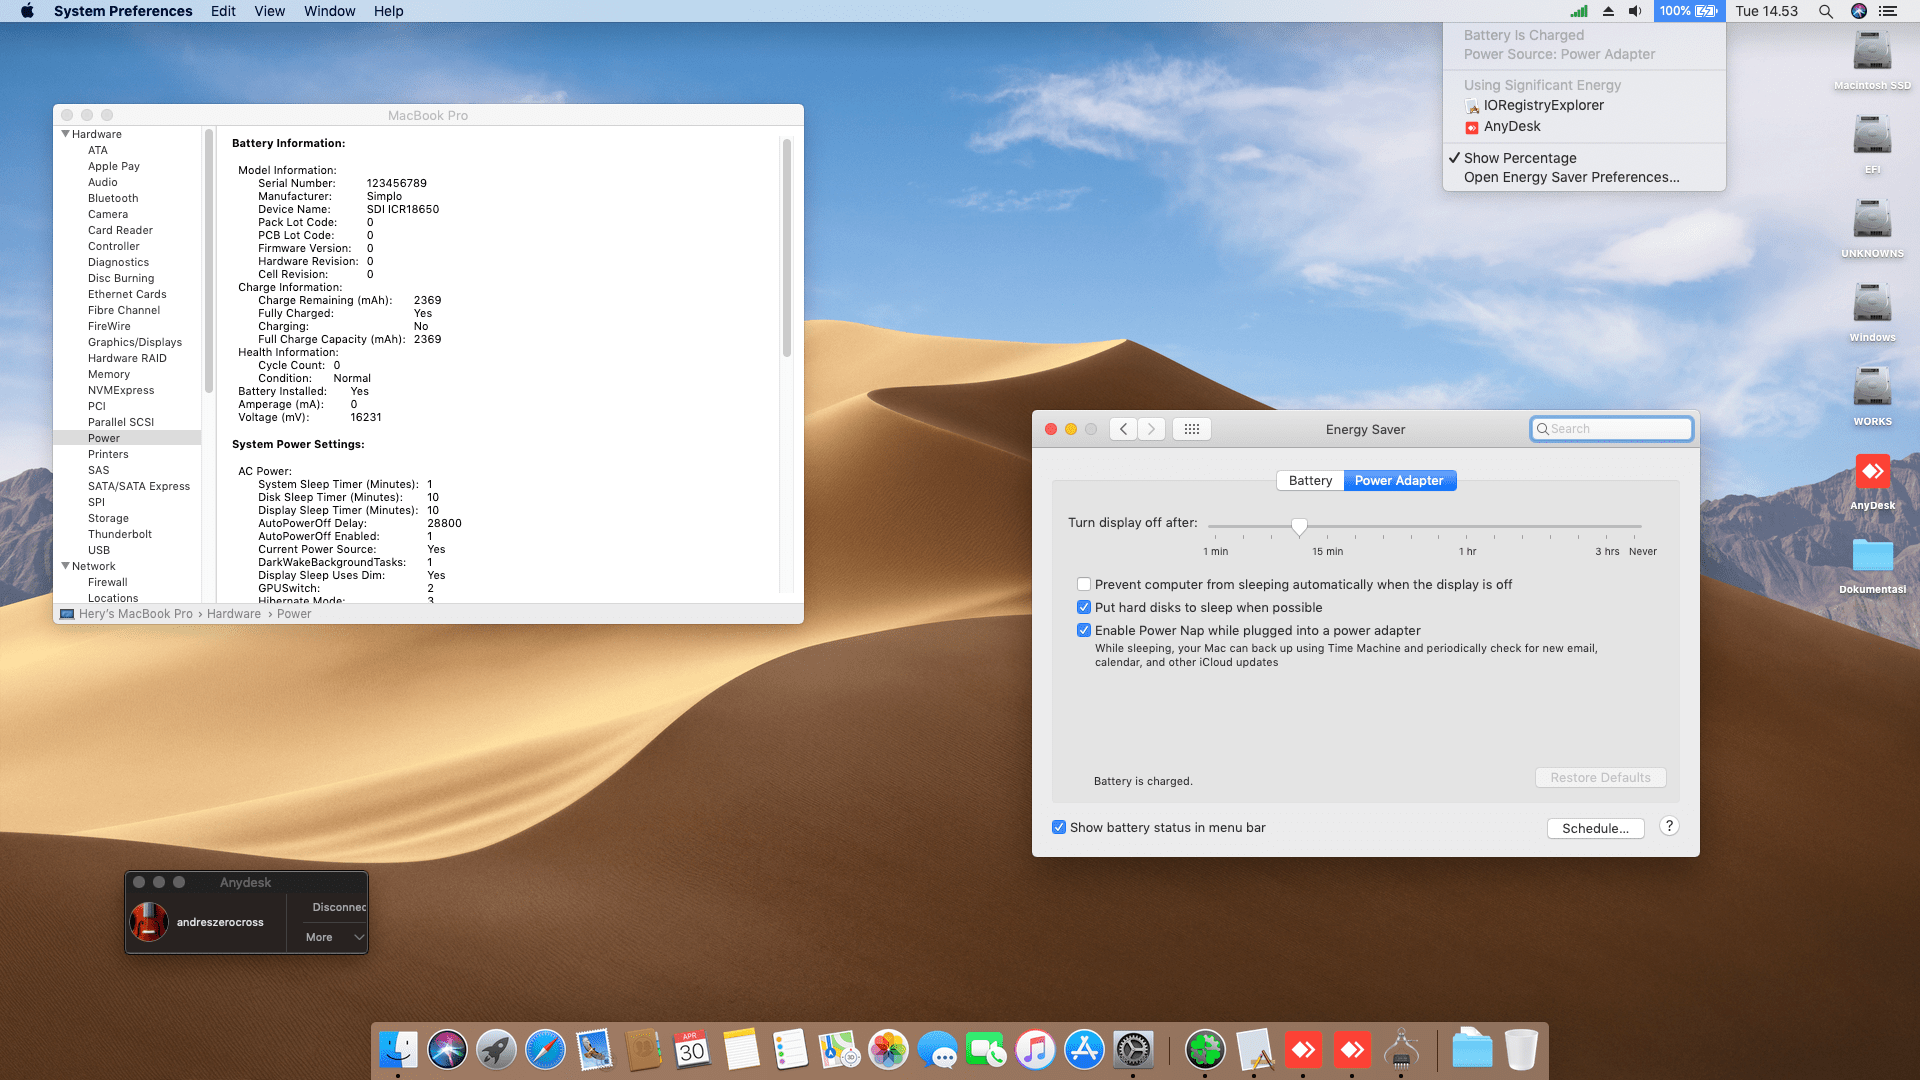The height and width of the screenshot is (1080, 1920).
Task: Click sidebar scrollbar in MacBook Pro window
Action: pyautogui.click(x=209, y=262)
